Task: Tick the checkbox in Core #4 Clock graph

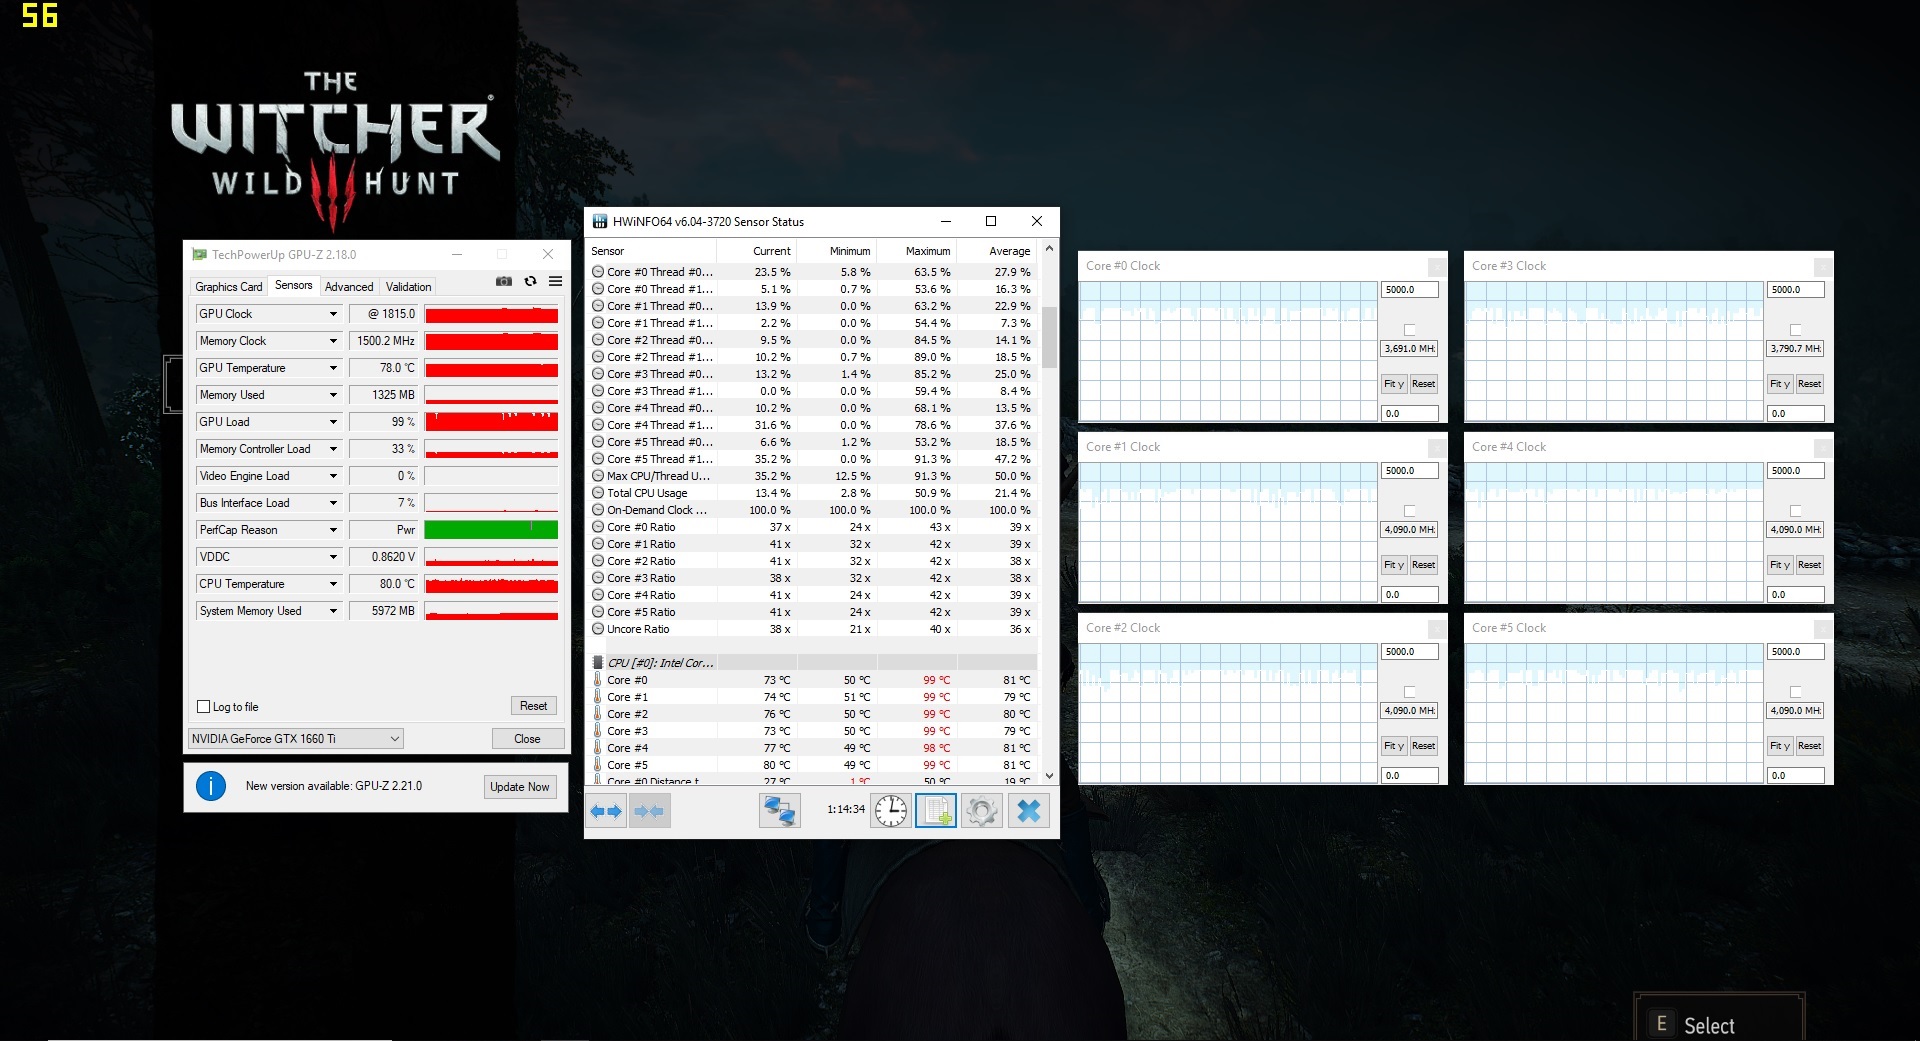Action: 1796,511
